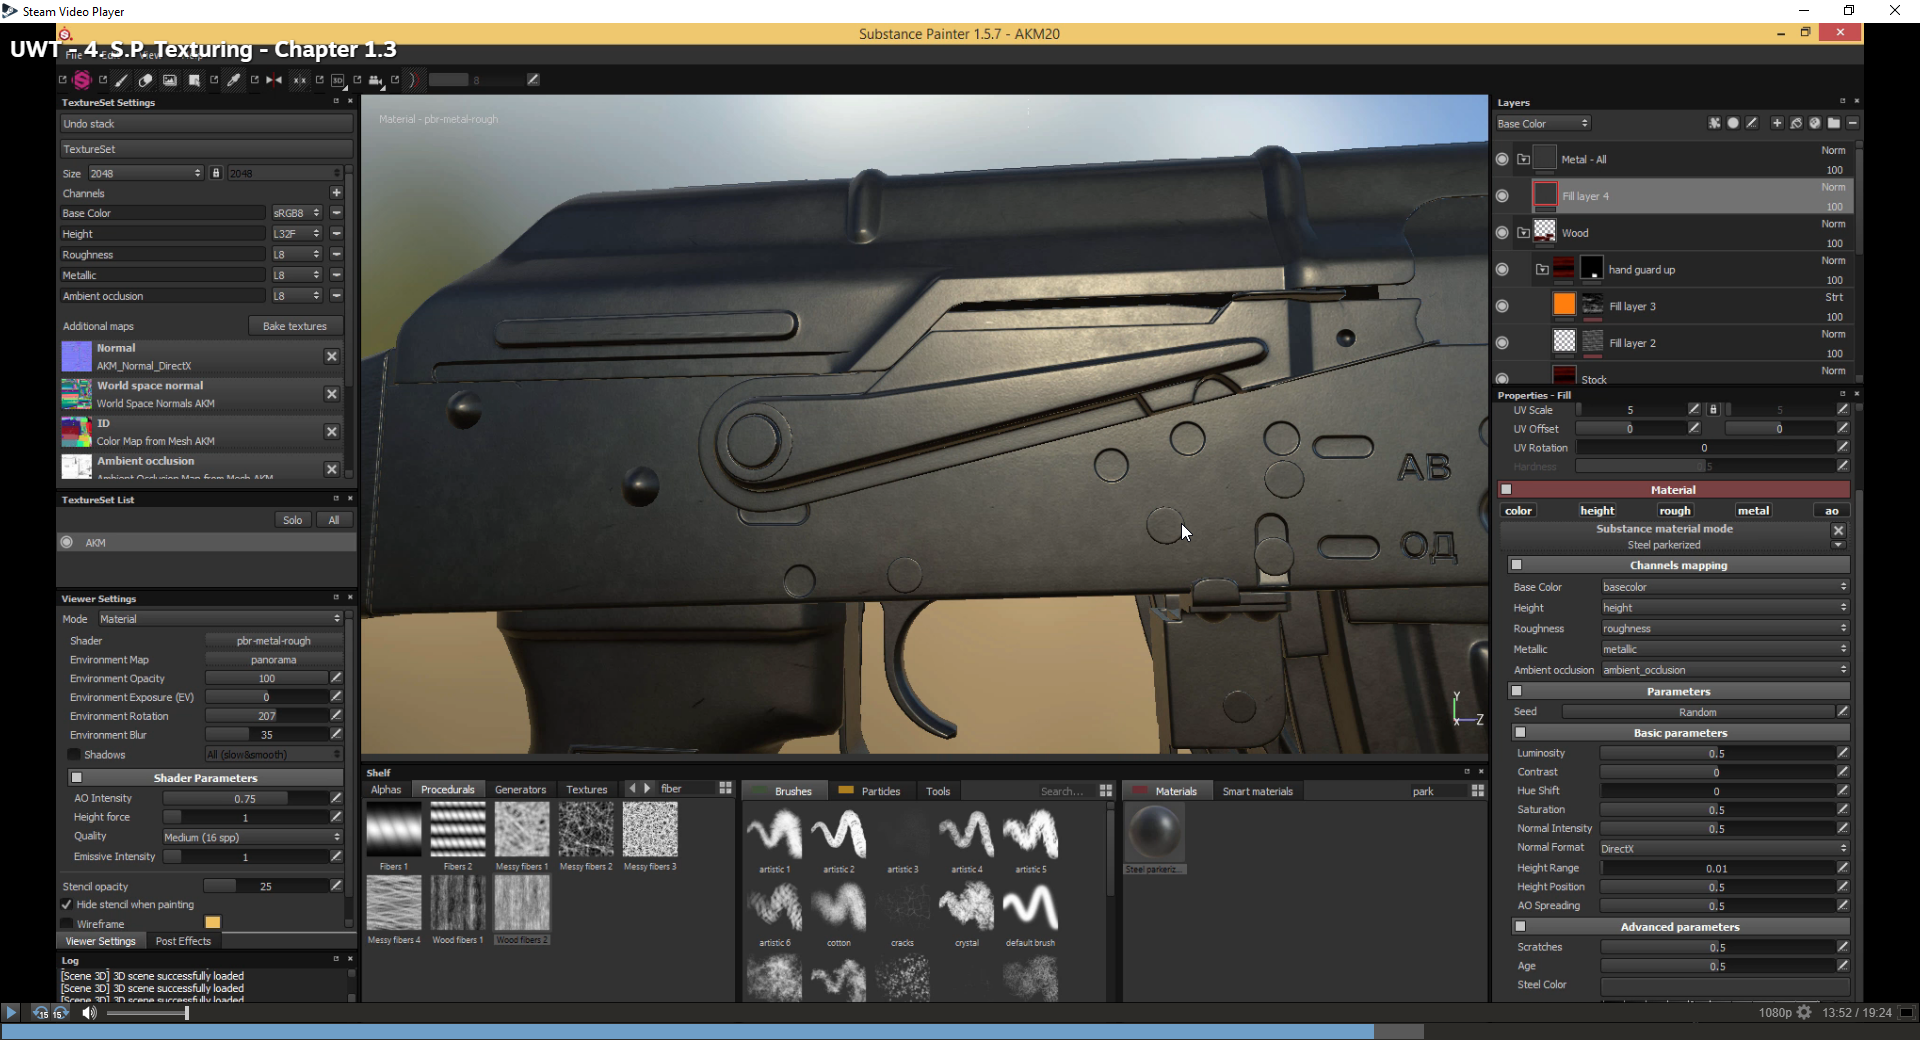
Task: Create a new folder in the Layers panel
Action: (x=1835, y=122)
